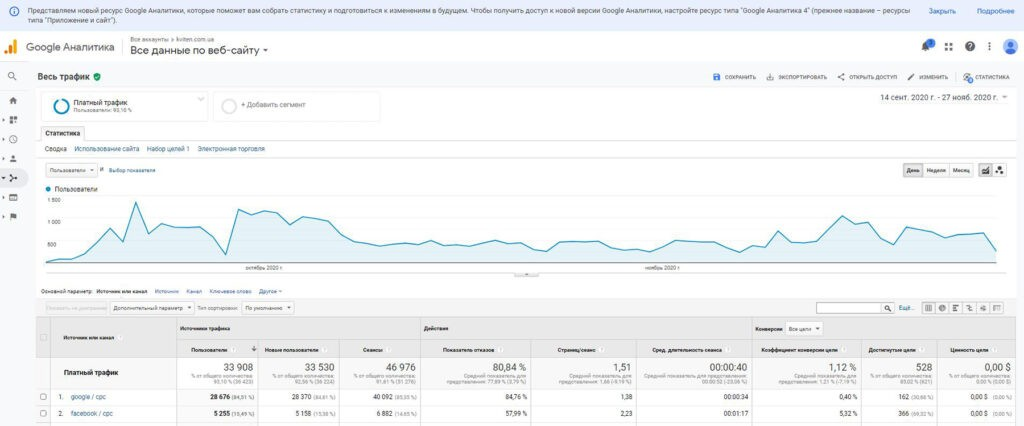Switch chart to motion bubble type
Image resolution: width=1024 pixels, height=426 pixels.
(999, 170)
